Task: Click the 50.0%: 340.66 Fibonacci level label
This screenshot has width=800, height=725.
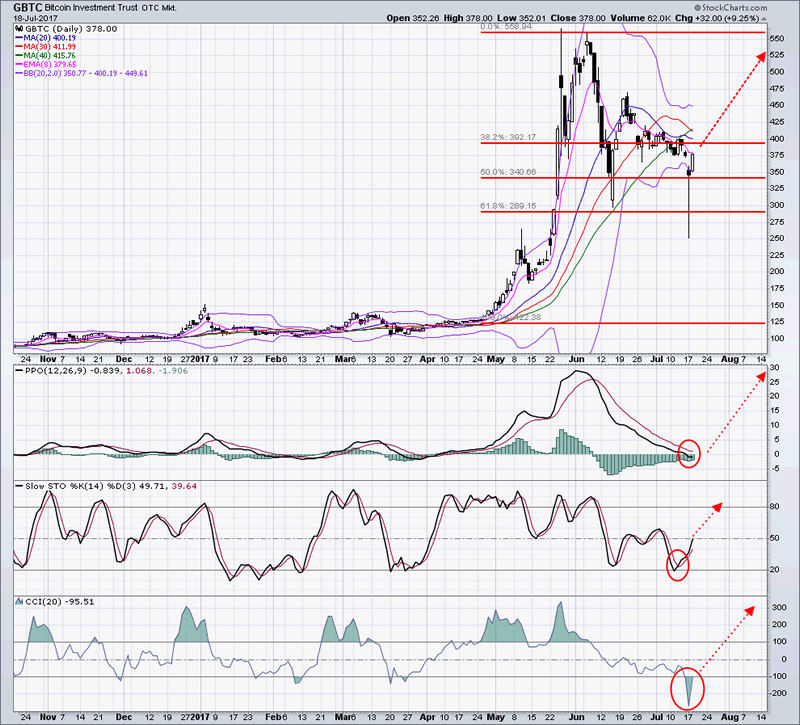Action: (510, 172)
